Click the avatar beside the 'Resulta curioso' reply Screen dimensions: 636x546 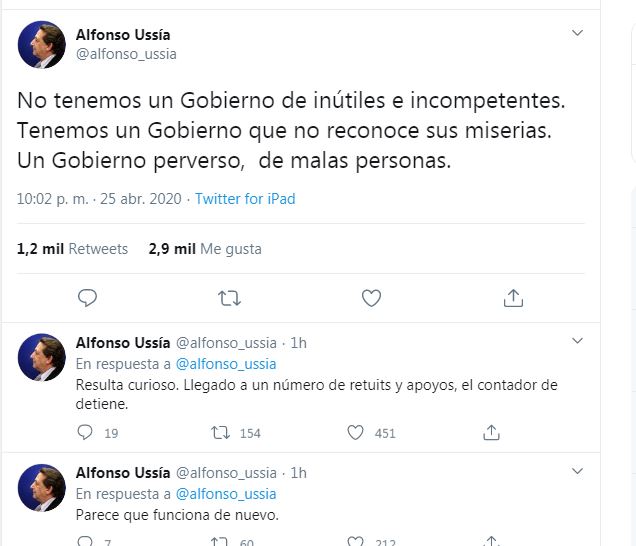[42, 357]
